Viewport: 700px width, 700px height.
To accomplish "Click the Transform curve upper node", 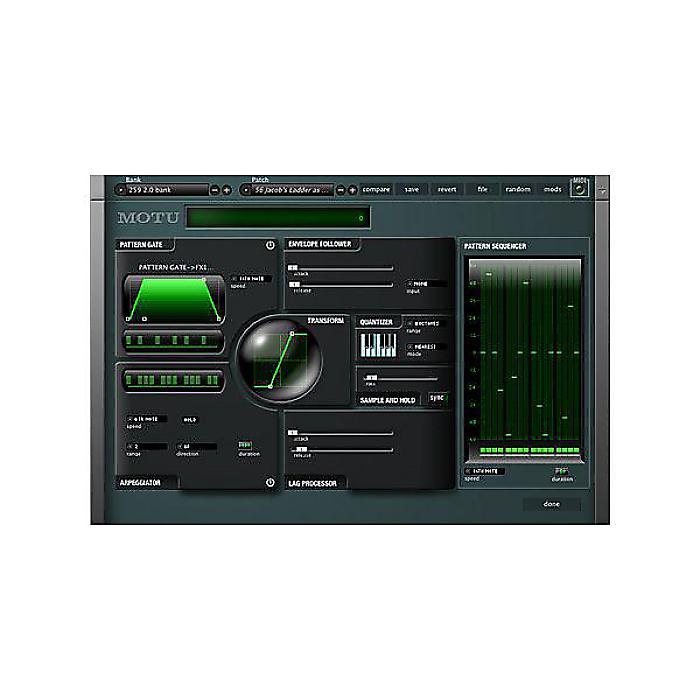I will pos(292,333).
